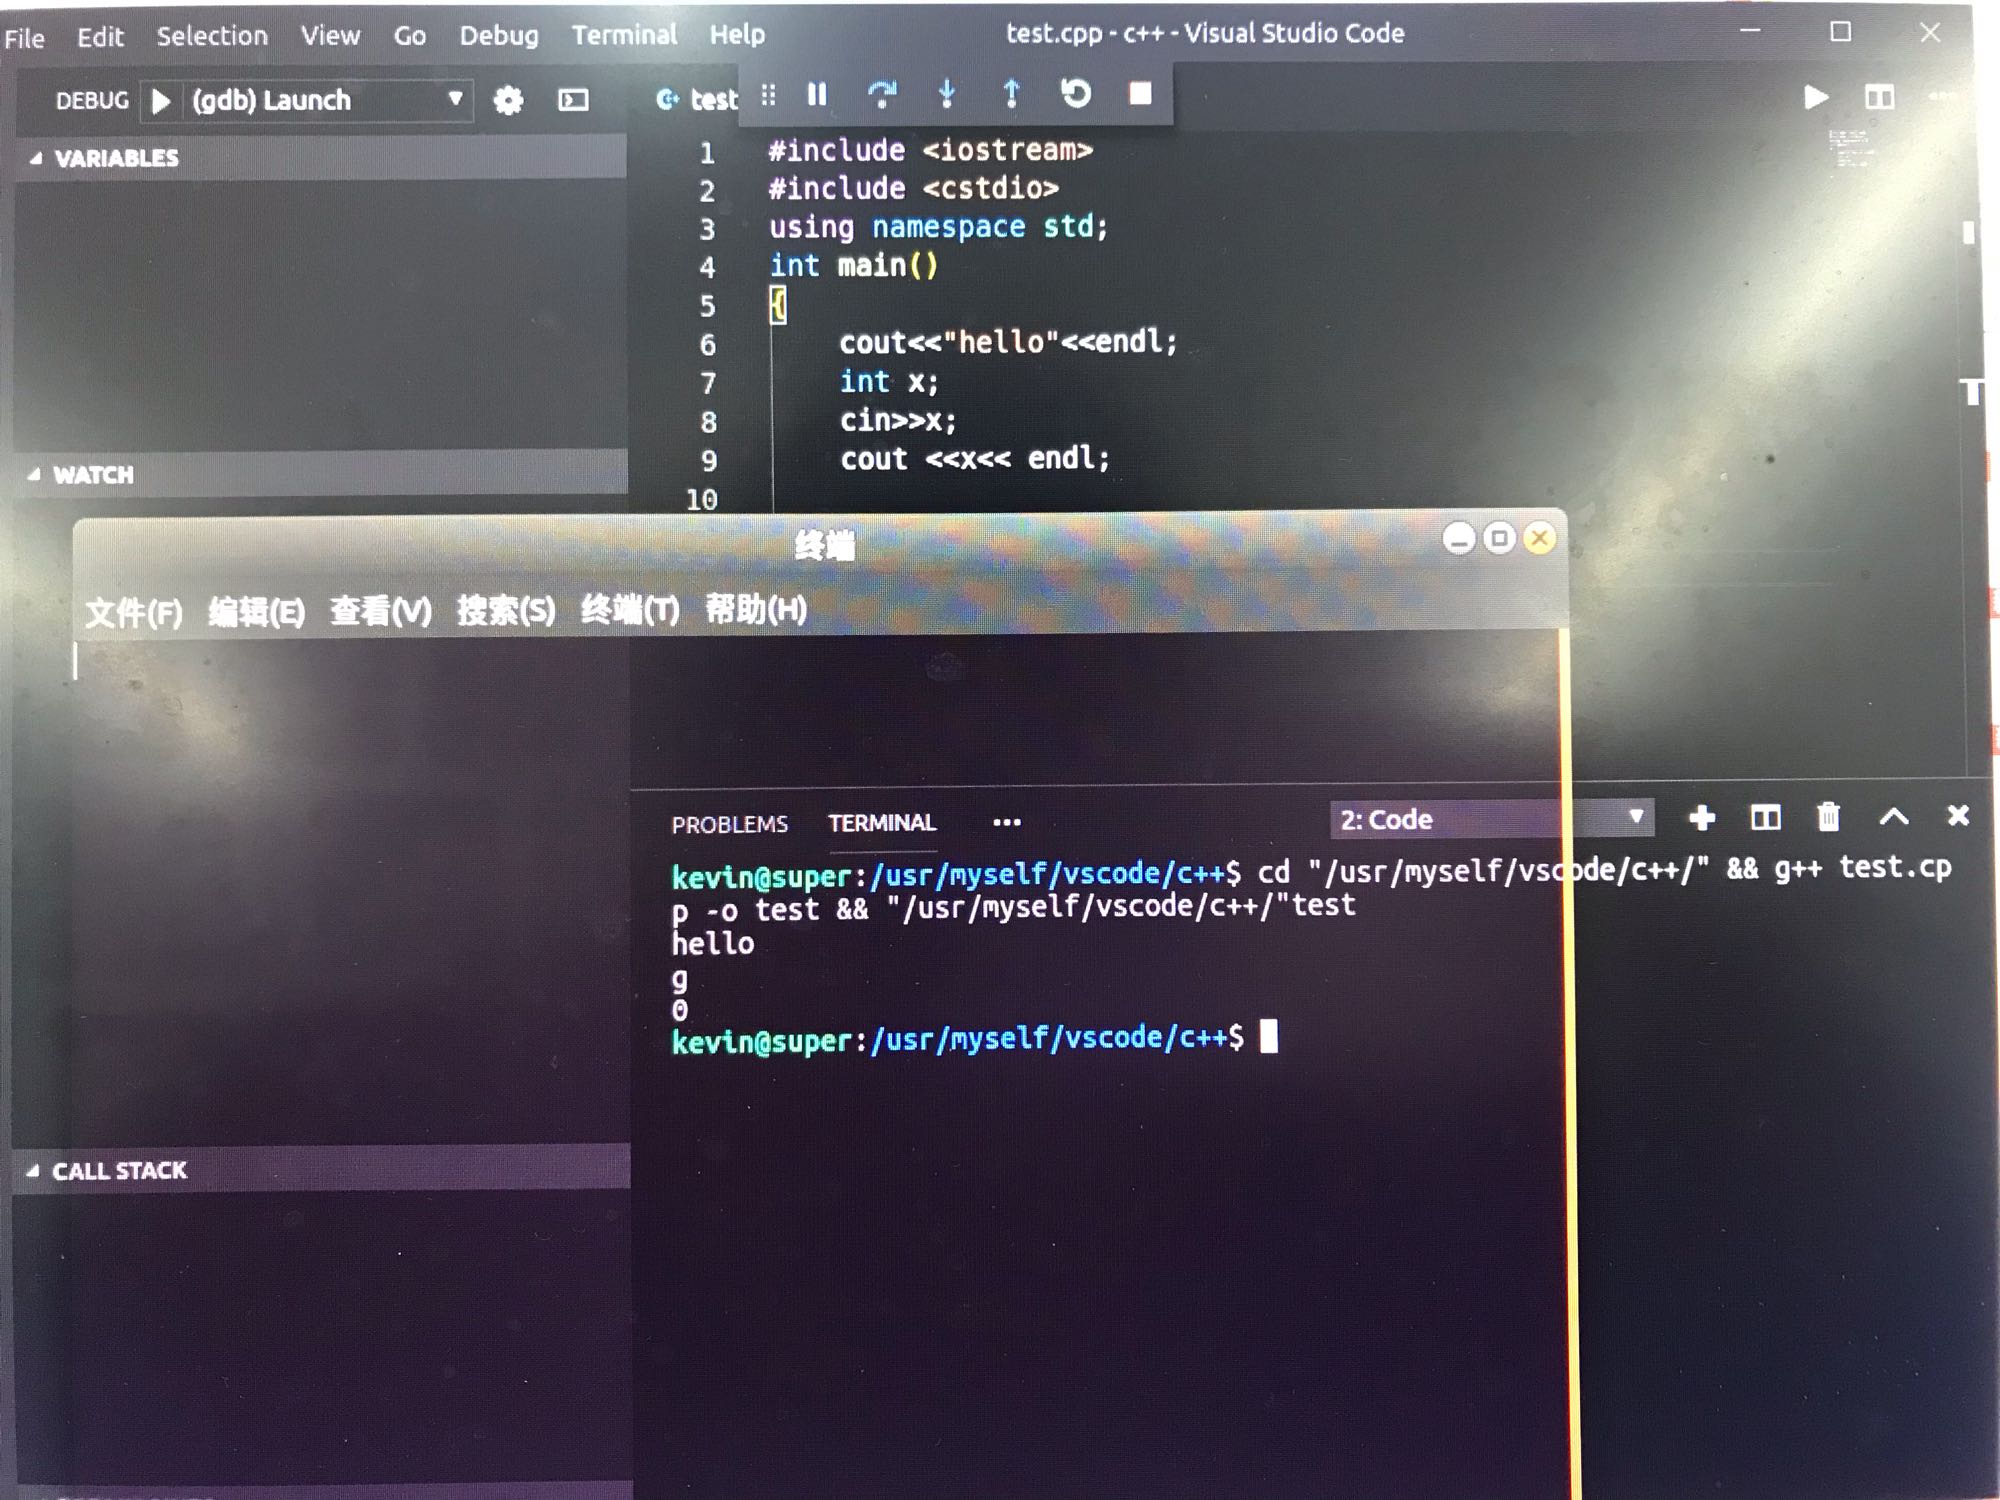The width and height of the screenshot is (2000, 1500).
Task: Switch to the PROBLEMS tab
Action: coord(729,824)
